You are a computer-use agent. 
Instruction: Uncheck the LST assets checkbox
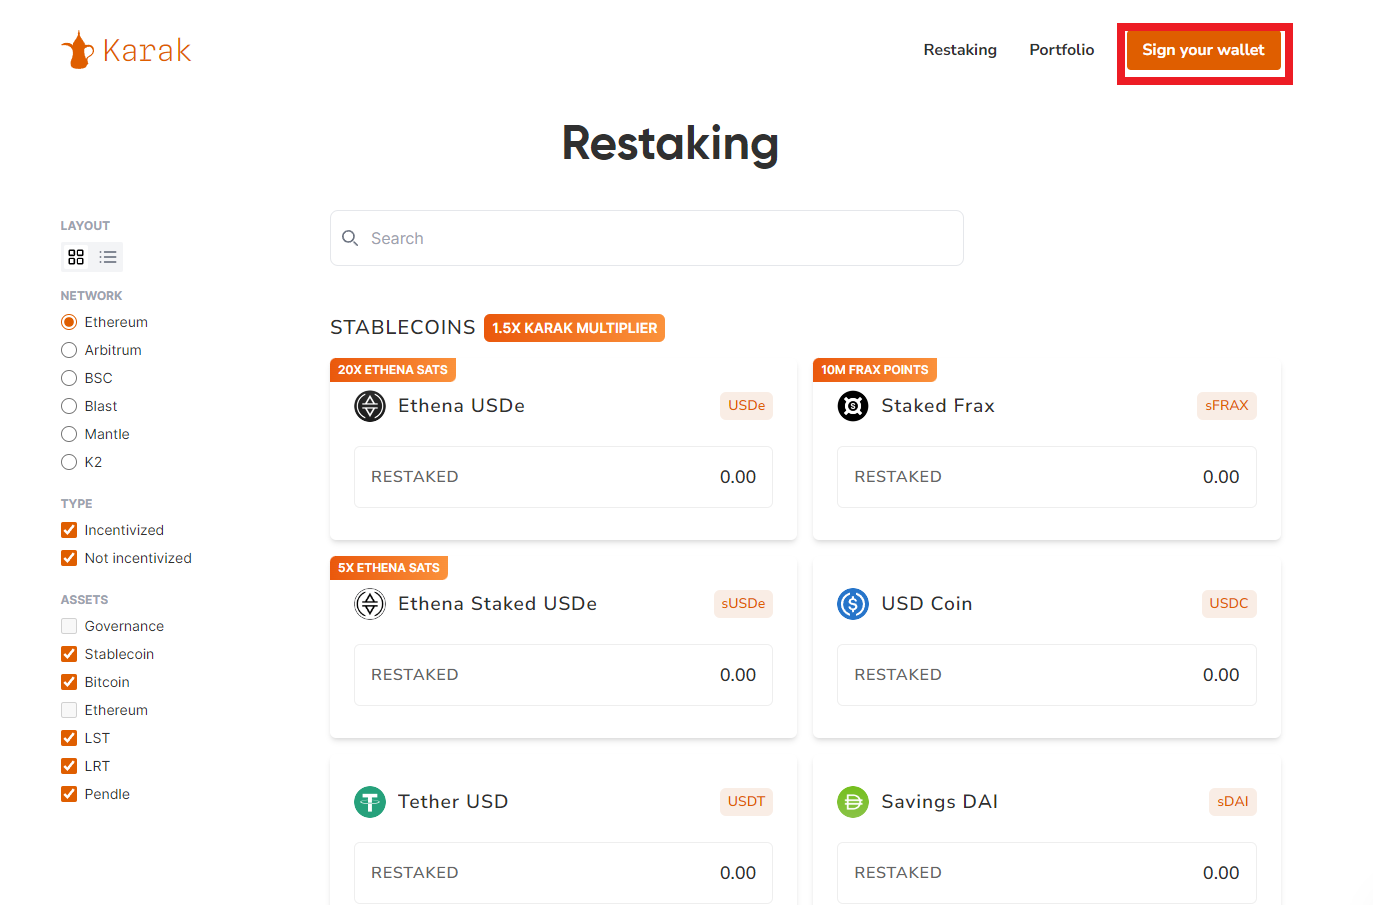(x=69, y=738)
